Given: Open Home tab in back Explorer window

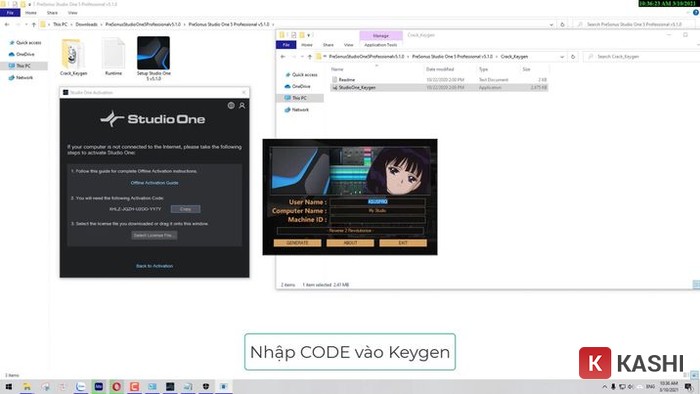Looking at the screenshot, I should point(31,12).
